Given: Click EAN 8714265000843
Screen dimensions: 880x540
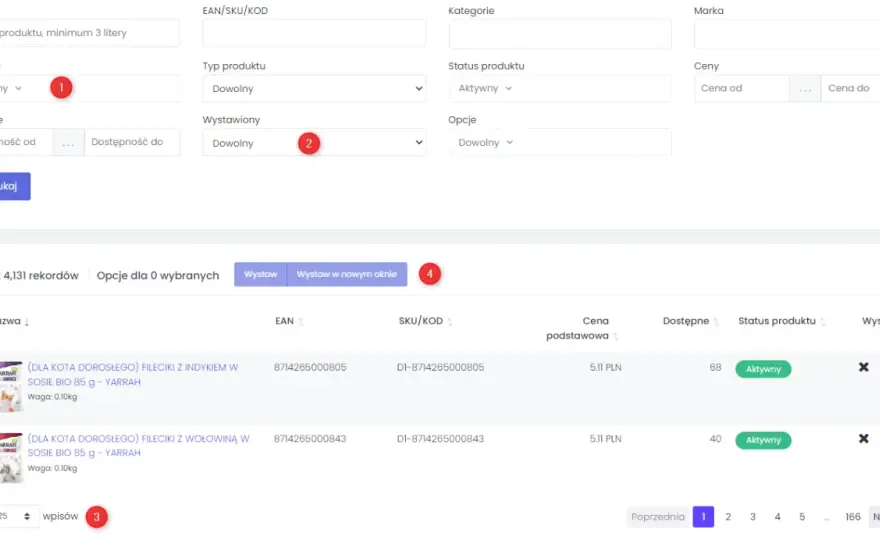Looking at the screenshot, I should point(310,439).
